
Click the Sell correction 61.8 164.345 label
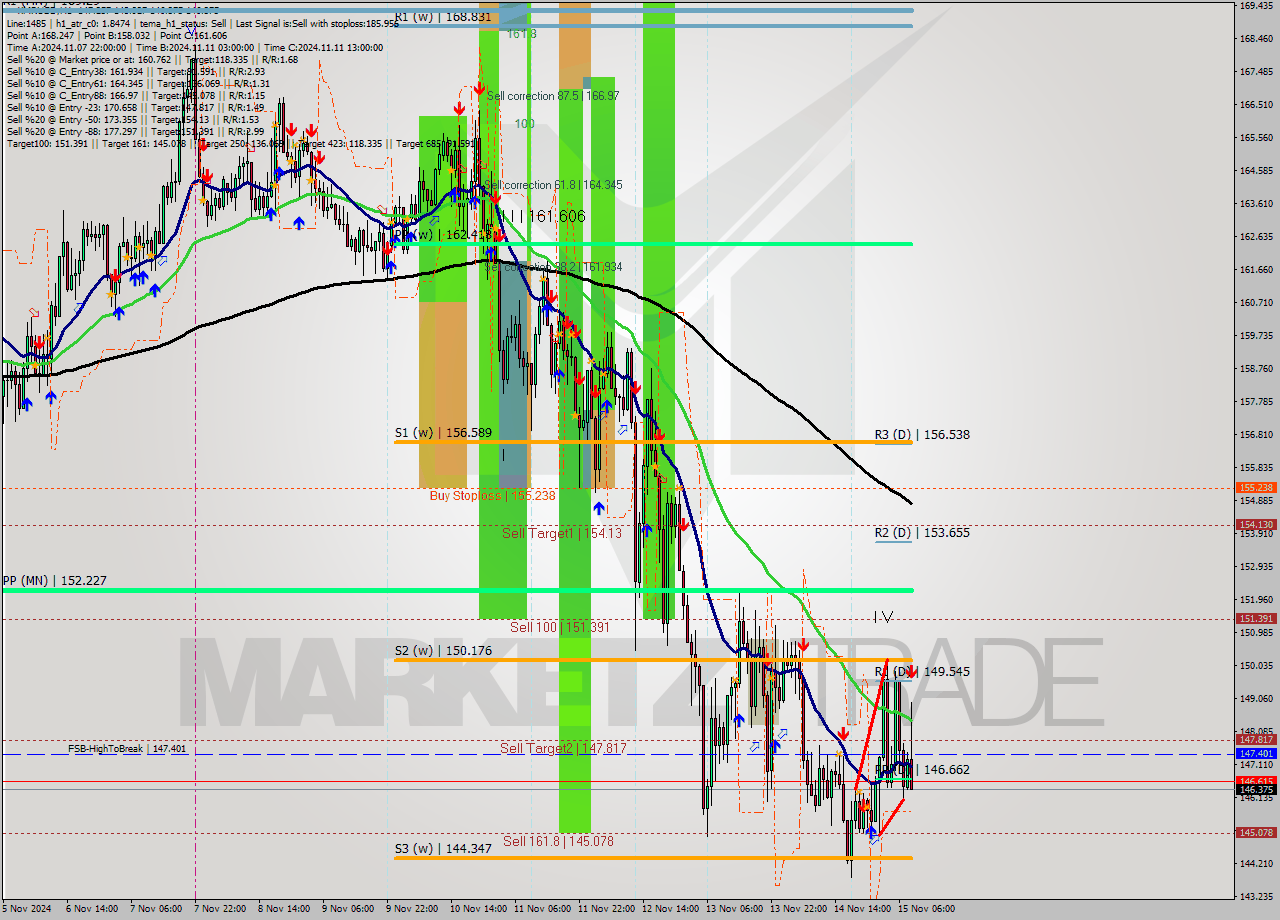pos(555,185)
